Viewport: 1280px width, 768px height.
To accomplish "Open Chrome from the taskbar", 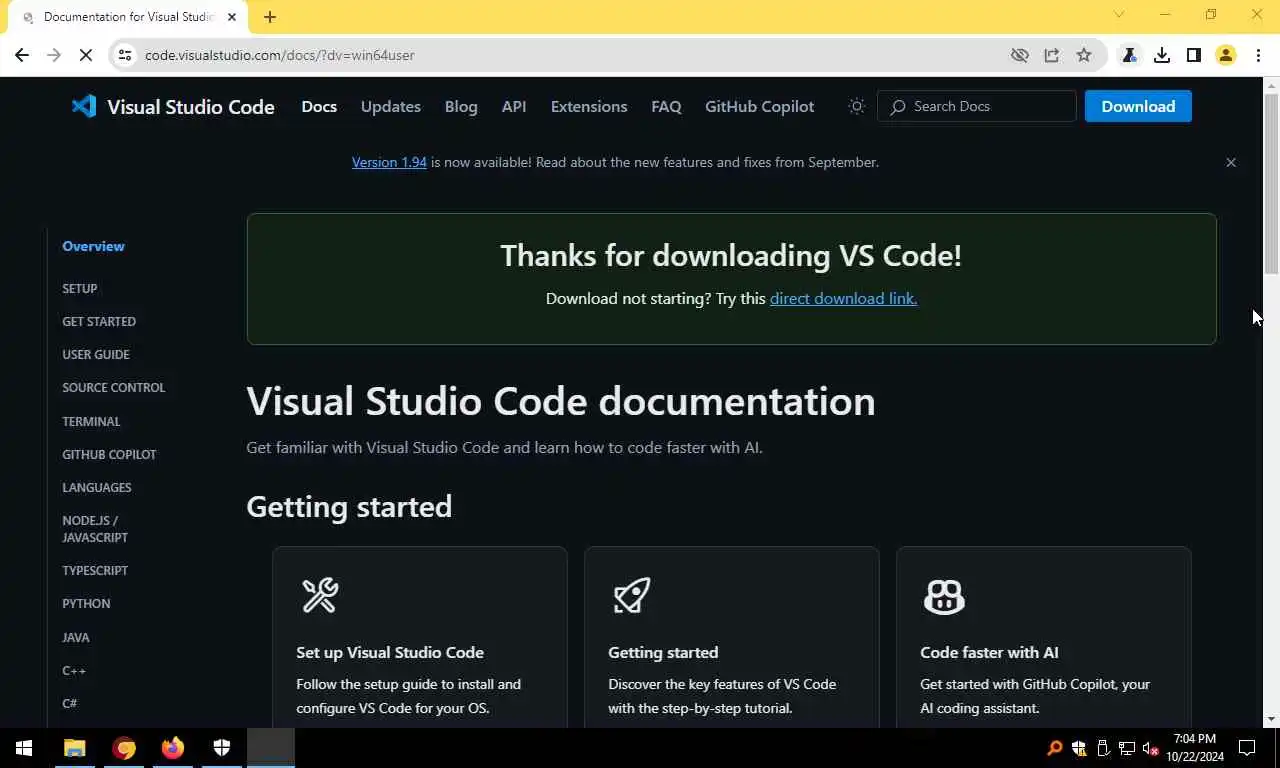I will (x=124, y=748).
